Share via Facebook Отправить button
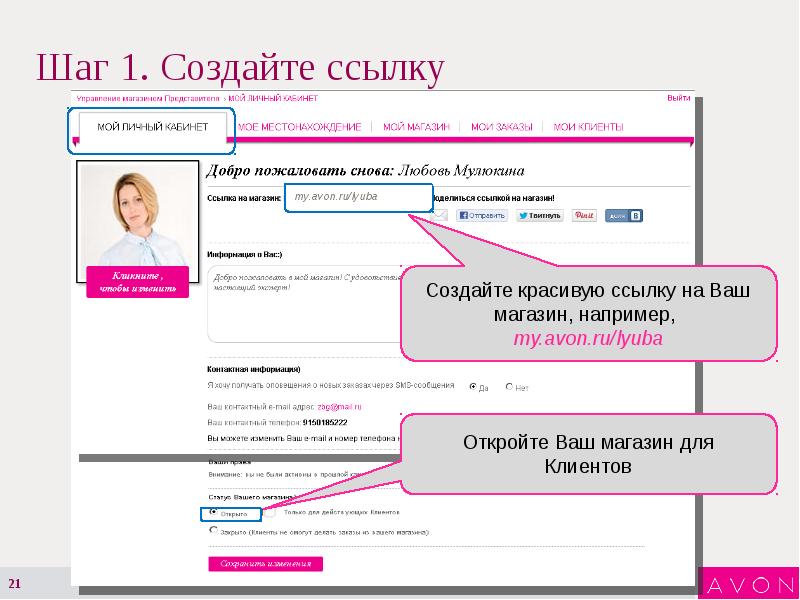800x600 pixels. (482, 215)
